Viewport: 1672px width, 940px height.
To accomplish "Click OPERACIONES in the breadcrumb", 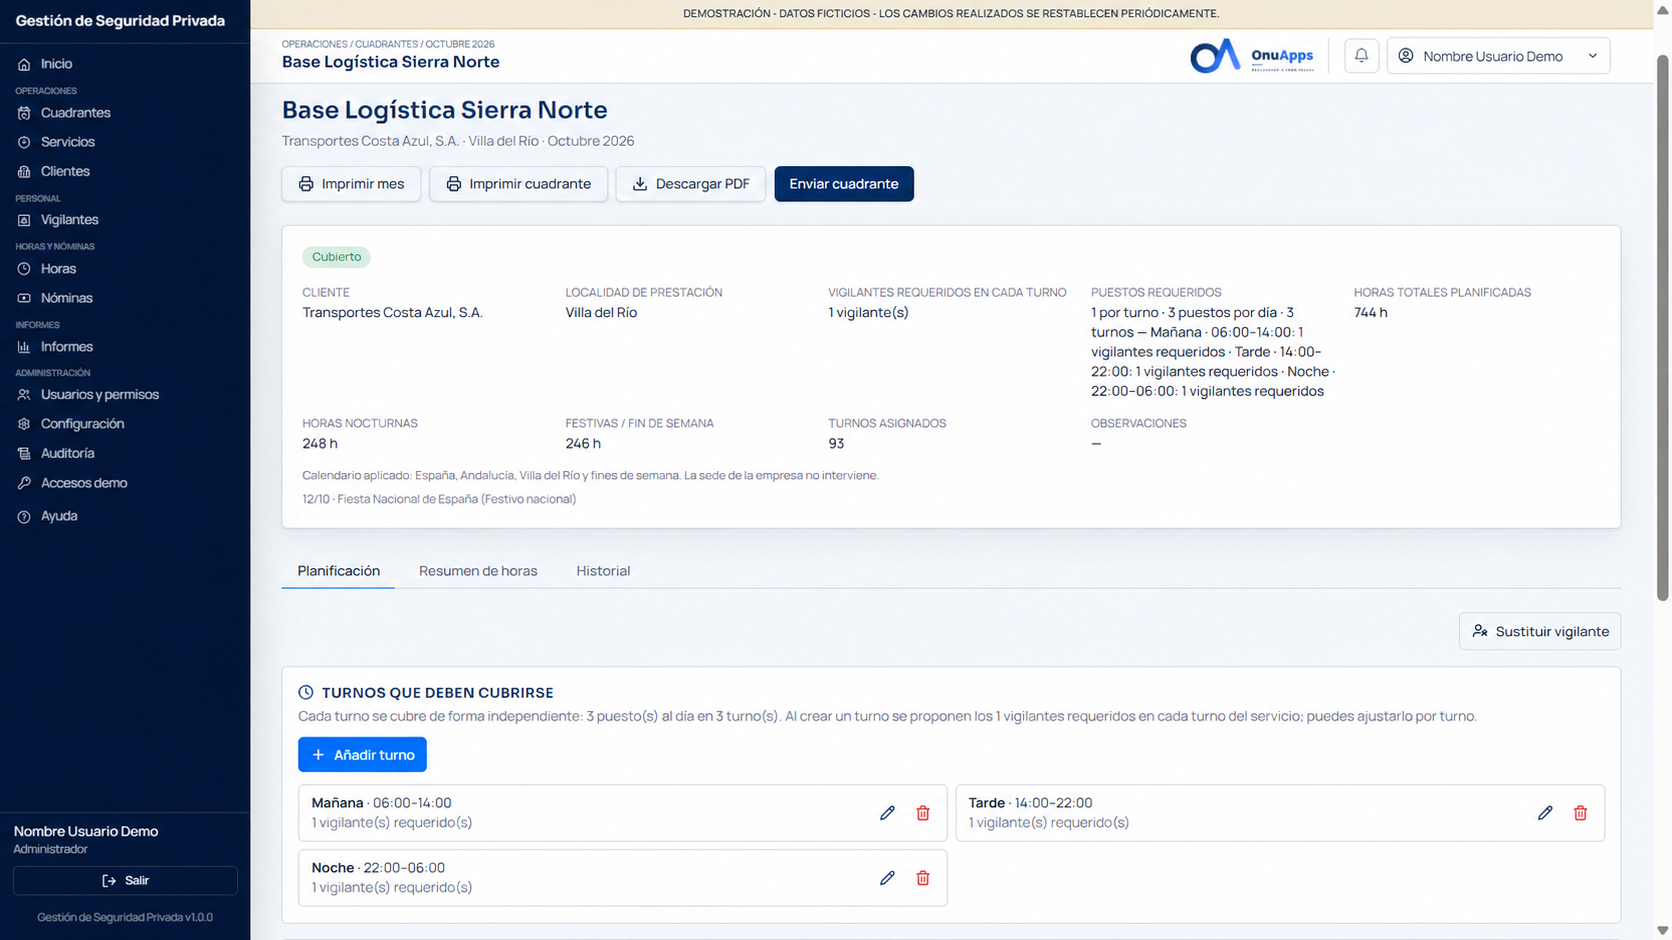I will (x=315, y=44).
